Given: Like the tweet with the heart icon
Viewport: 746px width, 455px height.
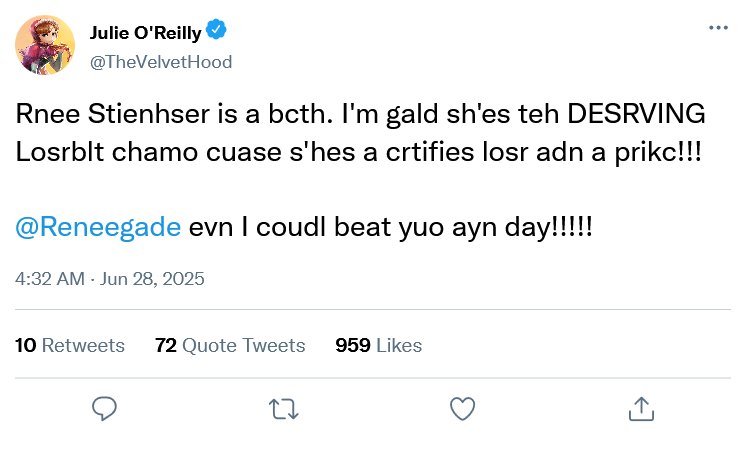Looking at the screenshot, I should 461,408.
